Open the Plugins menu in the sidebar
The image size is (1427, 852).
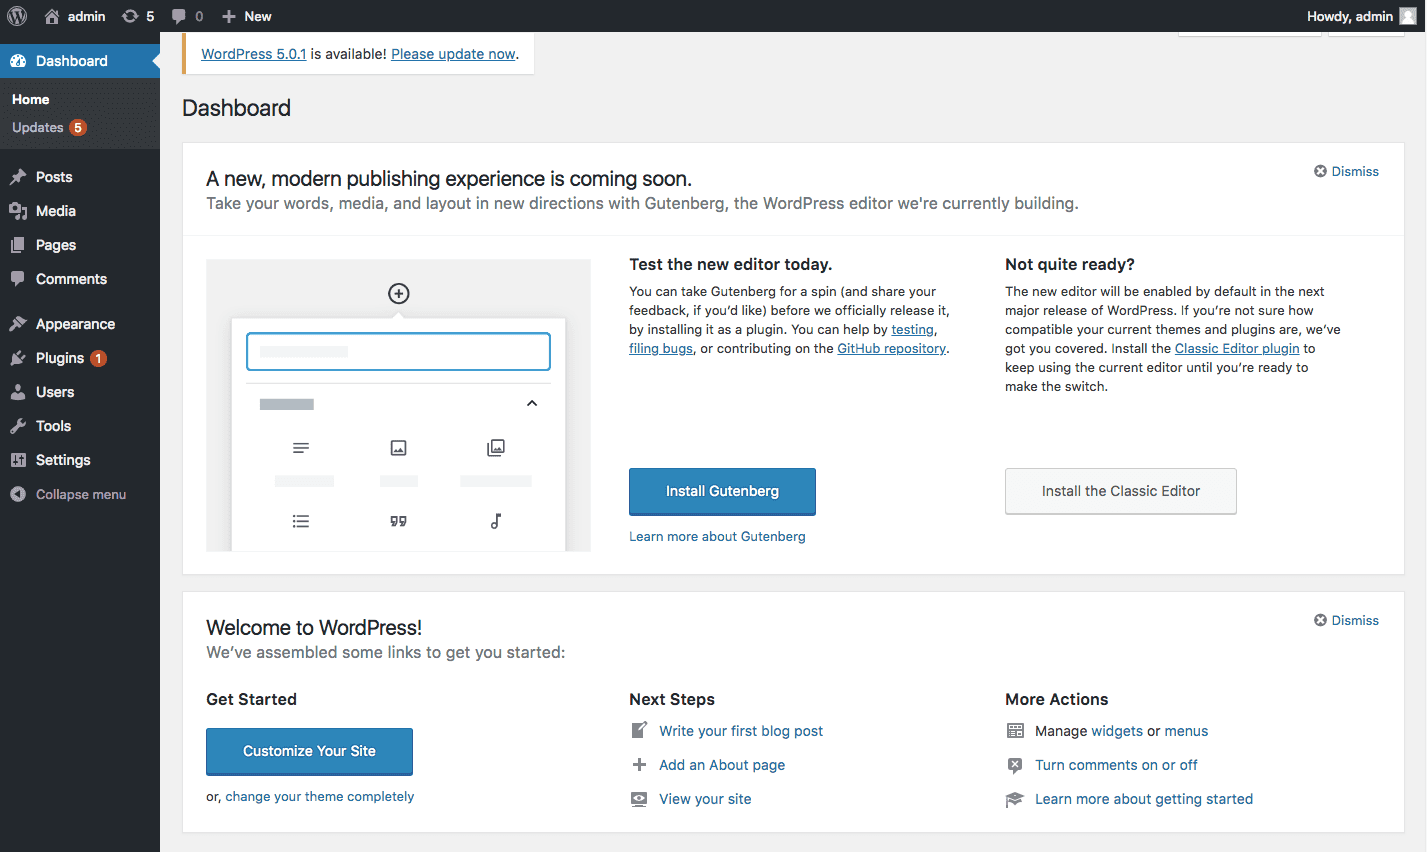(x=60, y=358)
